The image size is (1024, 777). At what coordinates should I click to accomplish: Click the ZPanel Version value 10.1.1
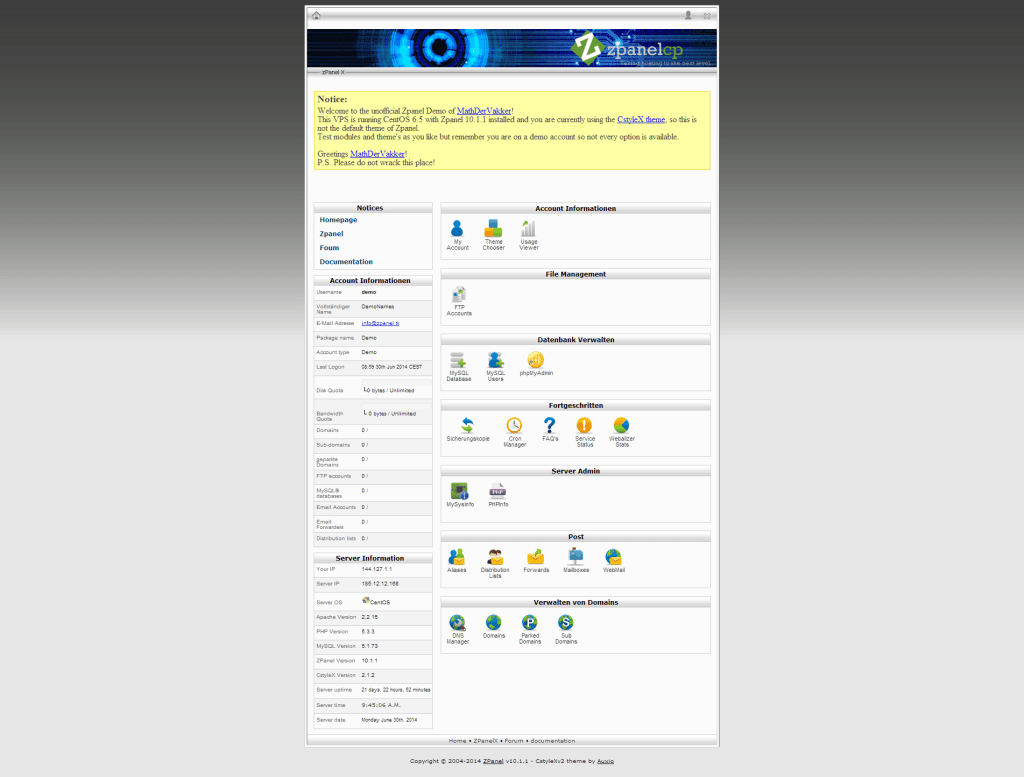pos(370,661)
